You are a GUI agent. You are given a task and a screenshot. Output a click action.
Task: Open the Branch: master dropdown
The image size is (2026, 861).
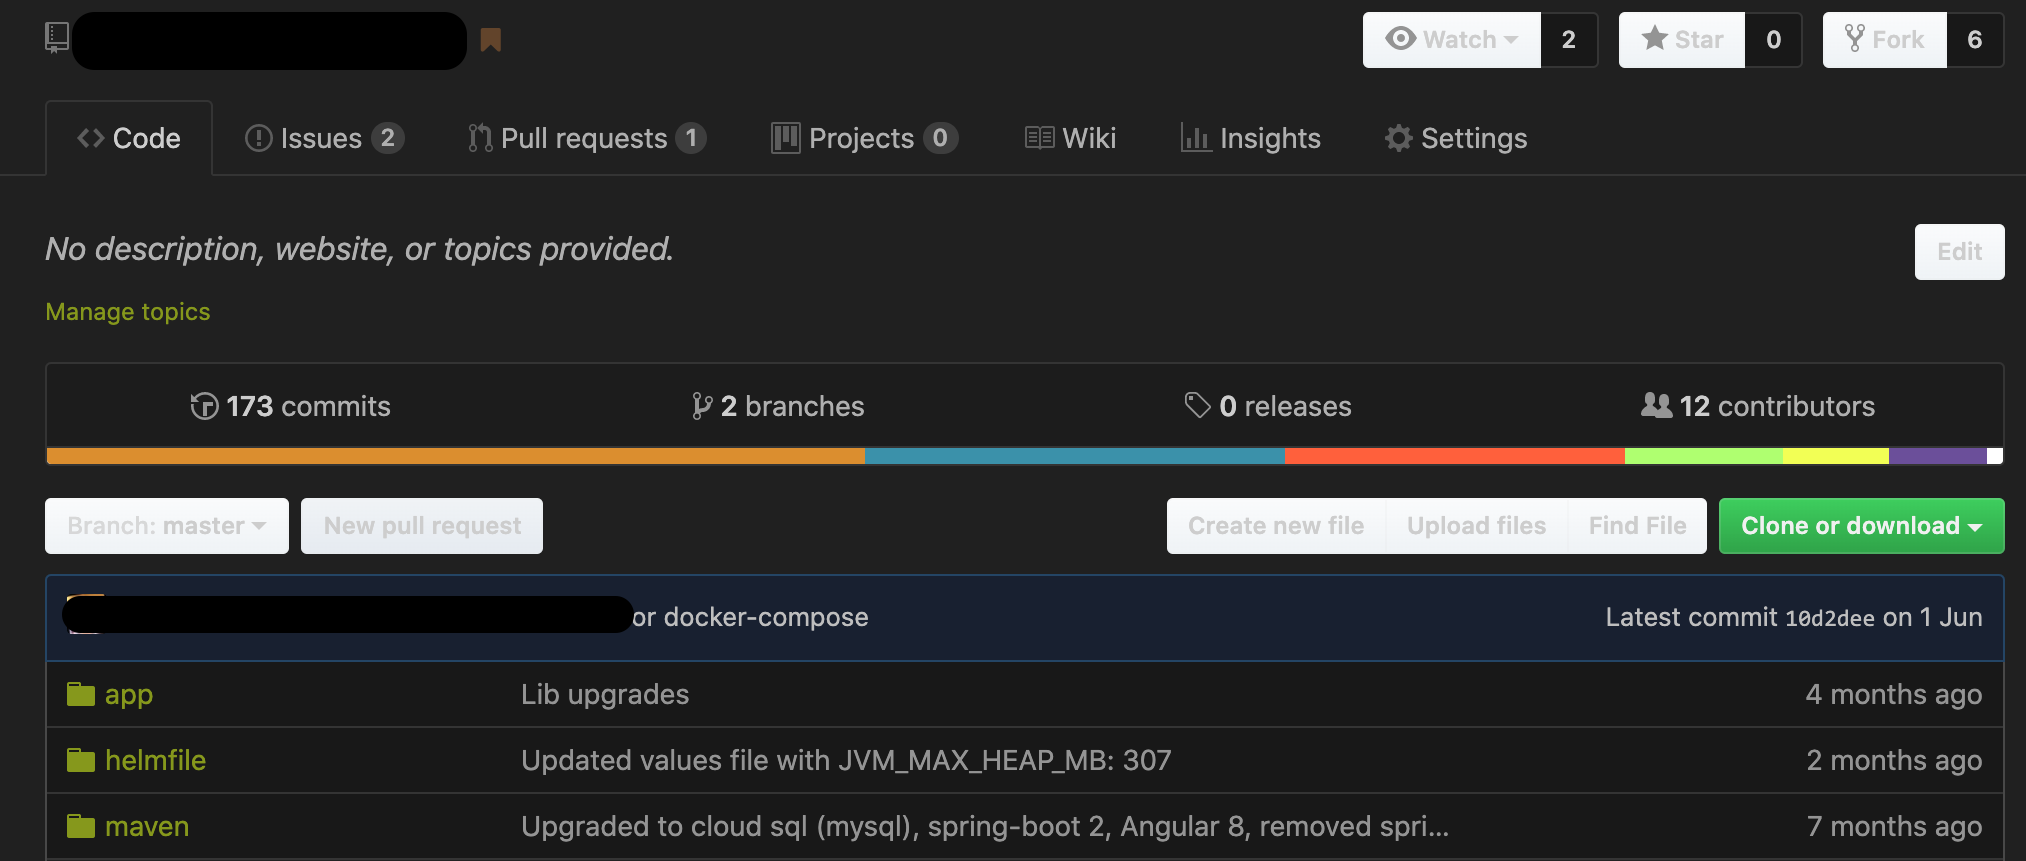pos(166,525)
